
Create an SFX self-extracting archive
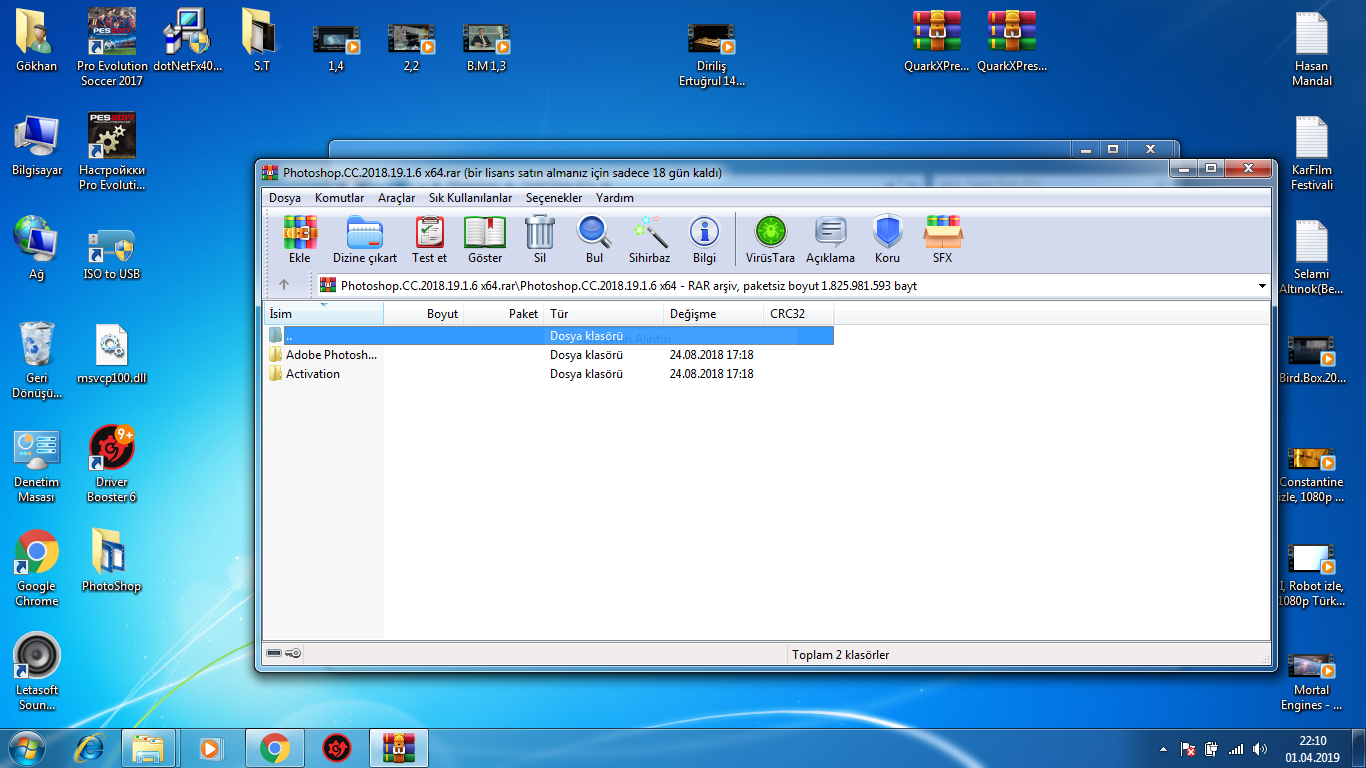[943, 240]
